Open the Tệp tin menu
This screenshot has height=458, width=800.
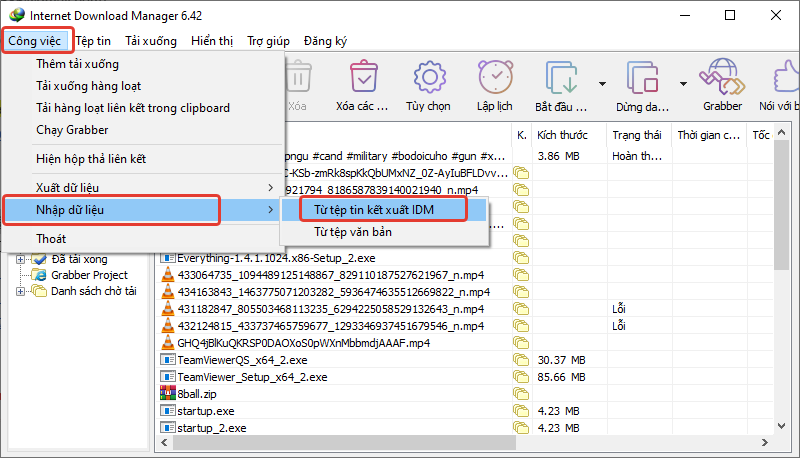tap(93, 41)
